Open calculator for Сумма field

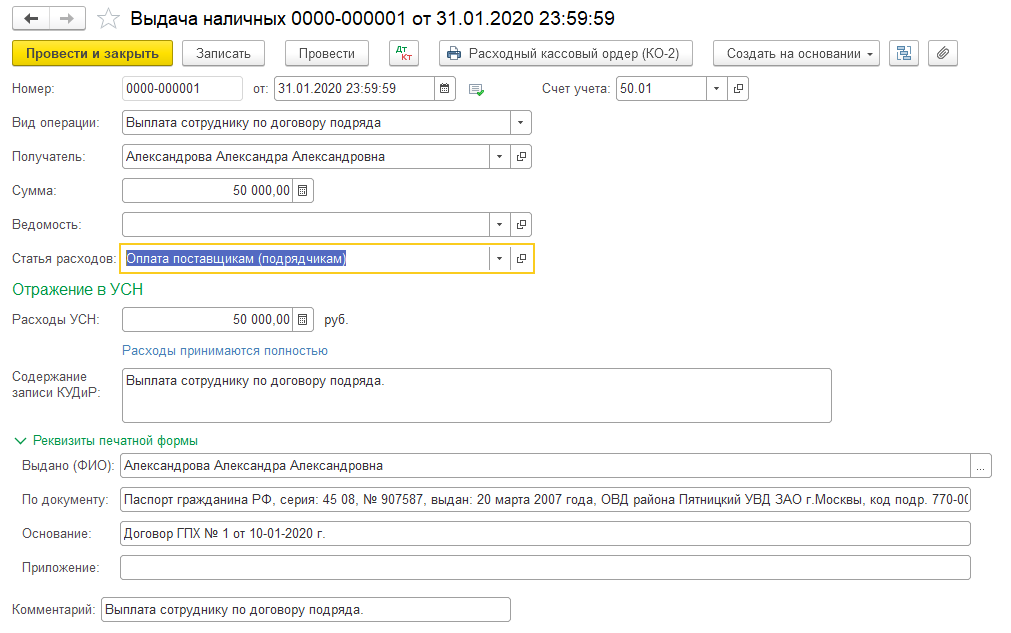[x=304, y=190]
